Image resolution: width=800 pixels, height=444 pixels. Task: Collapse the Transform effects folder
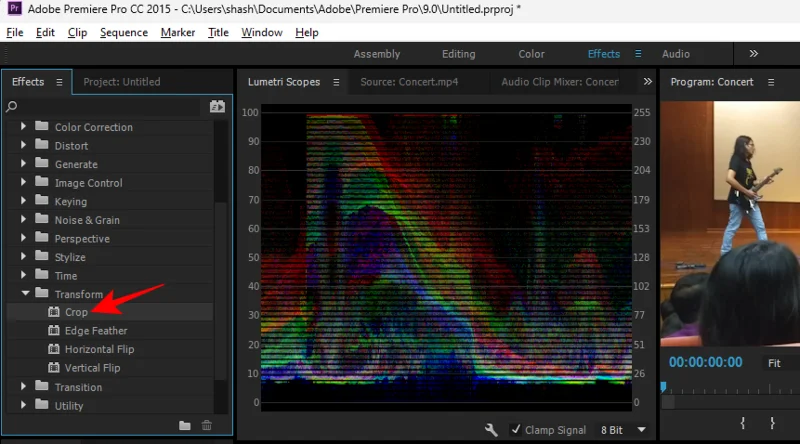point(25,294)
